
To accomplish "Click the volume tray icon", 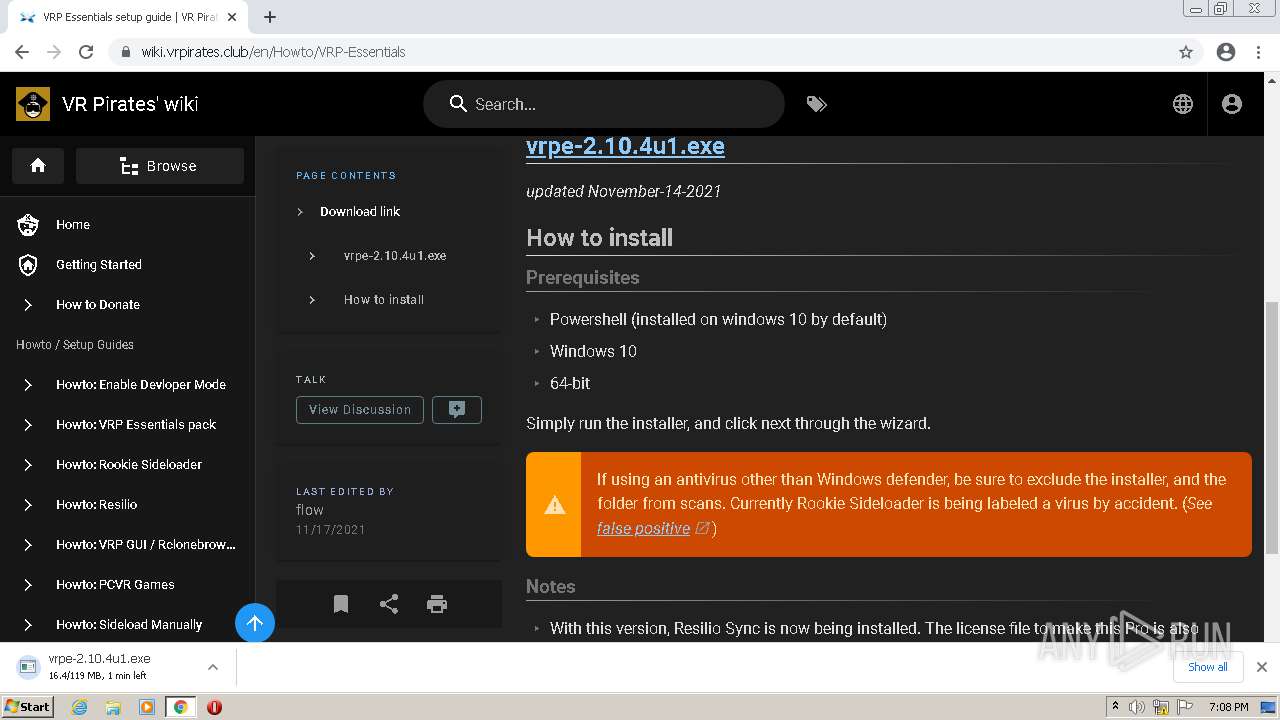I will (x=1137, y=707).
